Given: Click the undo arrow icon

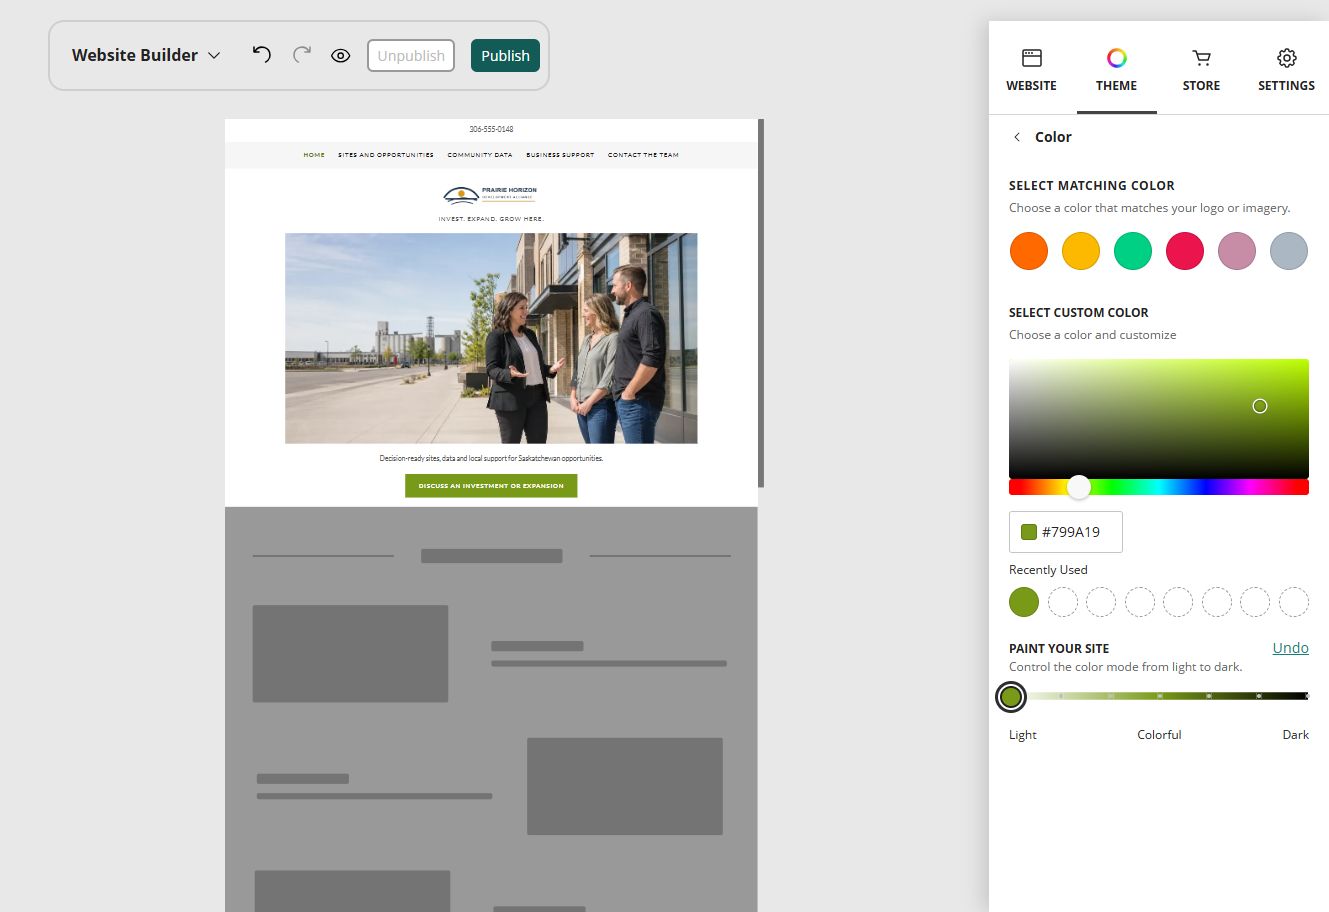Looking at the screenshot, I should (262, 55).
